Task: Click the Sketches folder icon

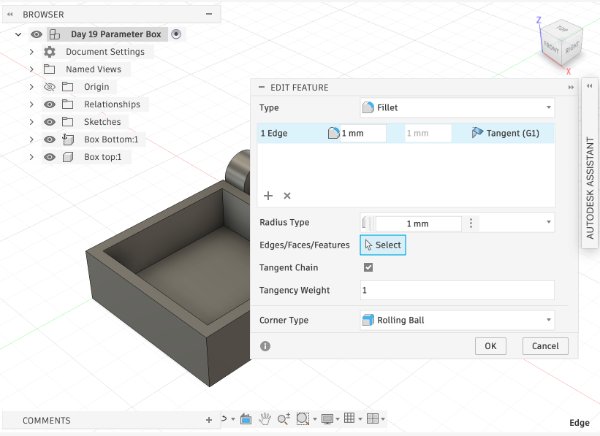Action: [x=68, y=122]
